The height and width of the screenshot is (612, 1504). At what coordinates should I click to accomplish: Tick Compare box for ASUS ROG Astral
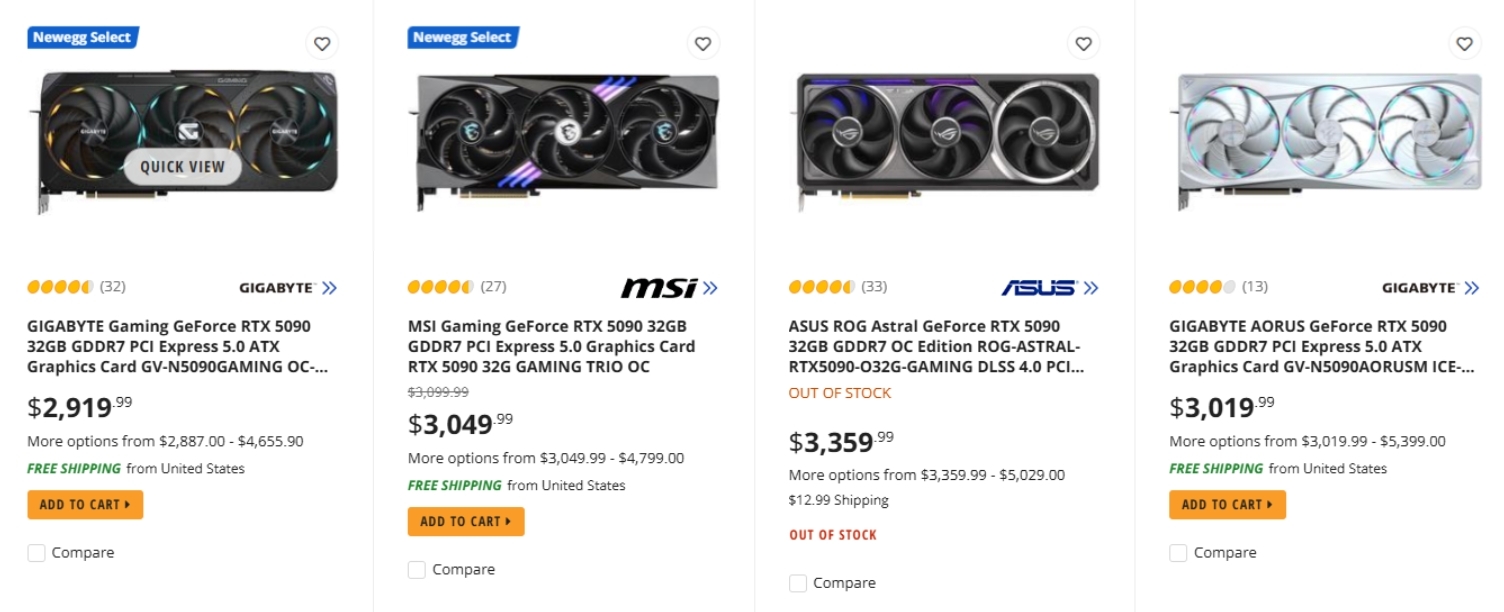coord(798,583)
